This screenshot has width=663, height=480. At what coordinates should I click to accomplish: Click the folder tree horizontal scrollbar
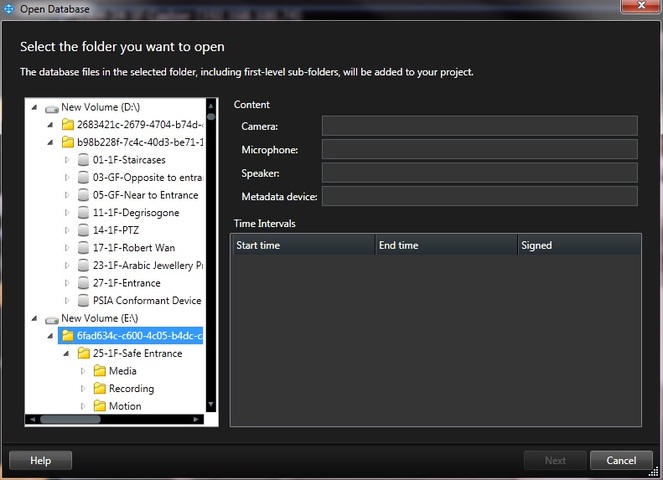tap(100, 420)
